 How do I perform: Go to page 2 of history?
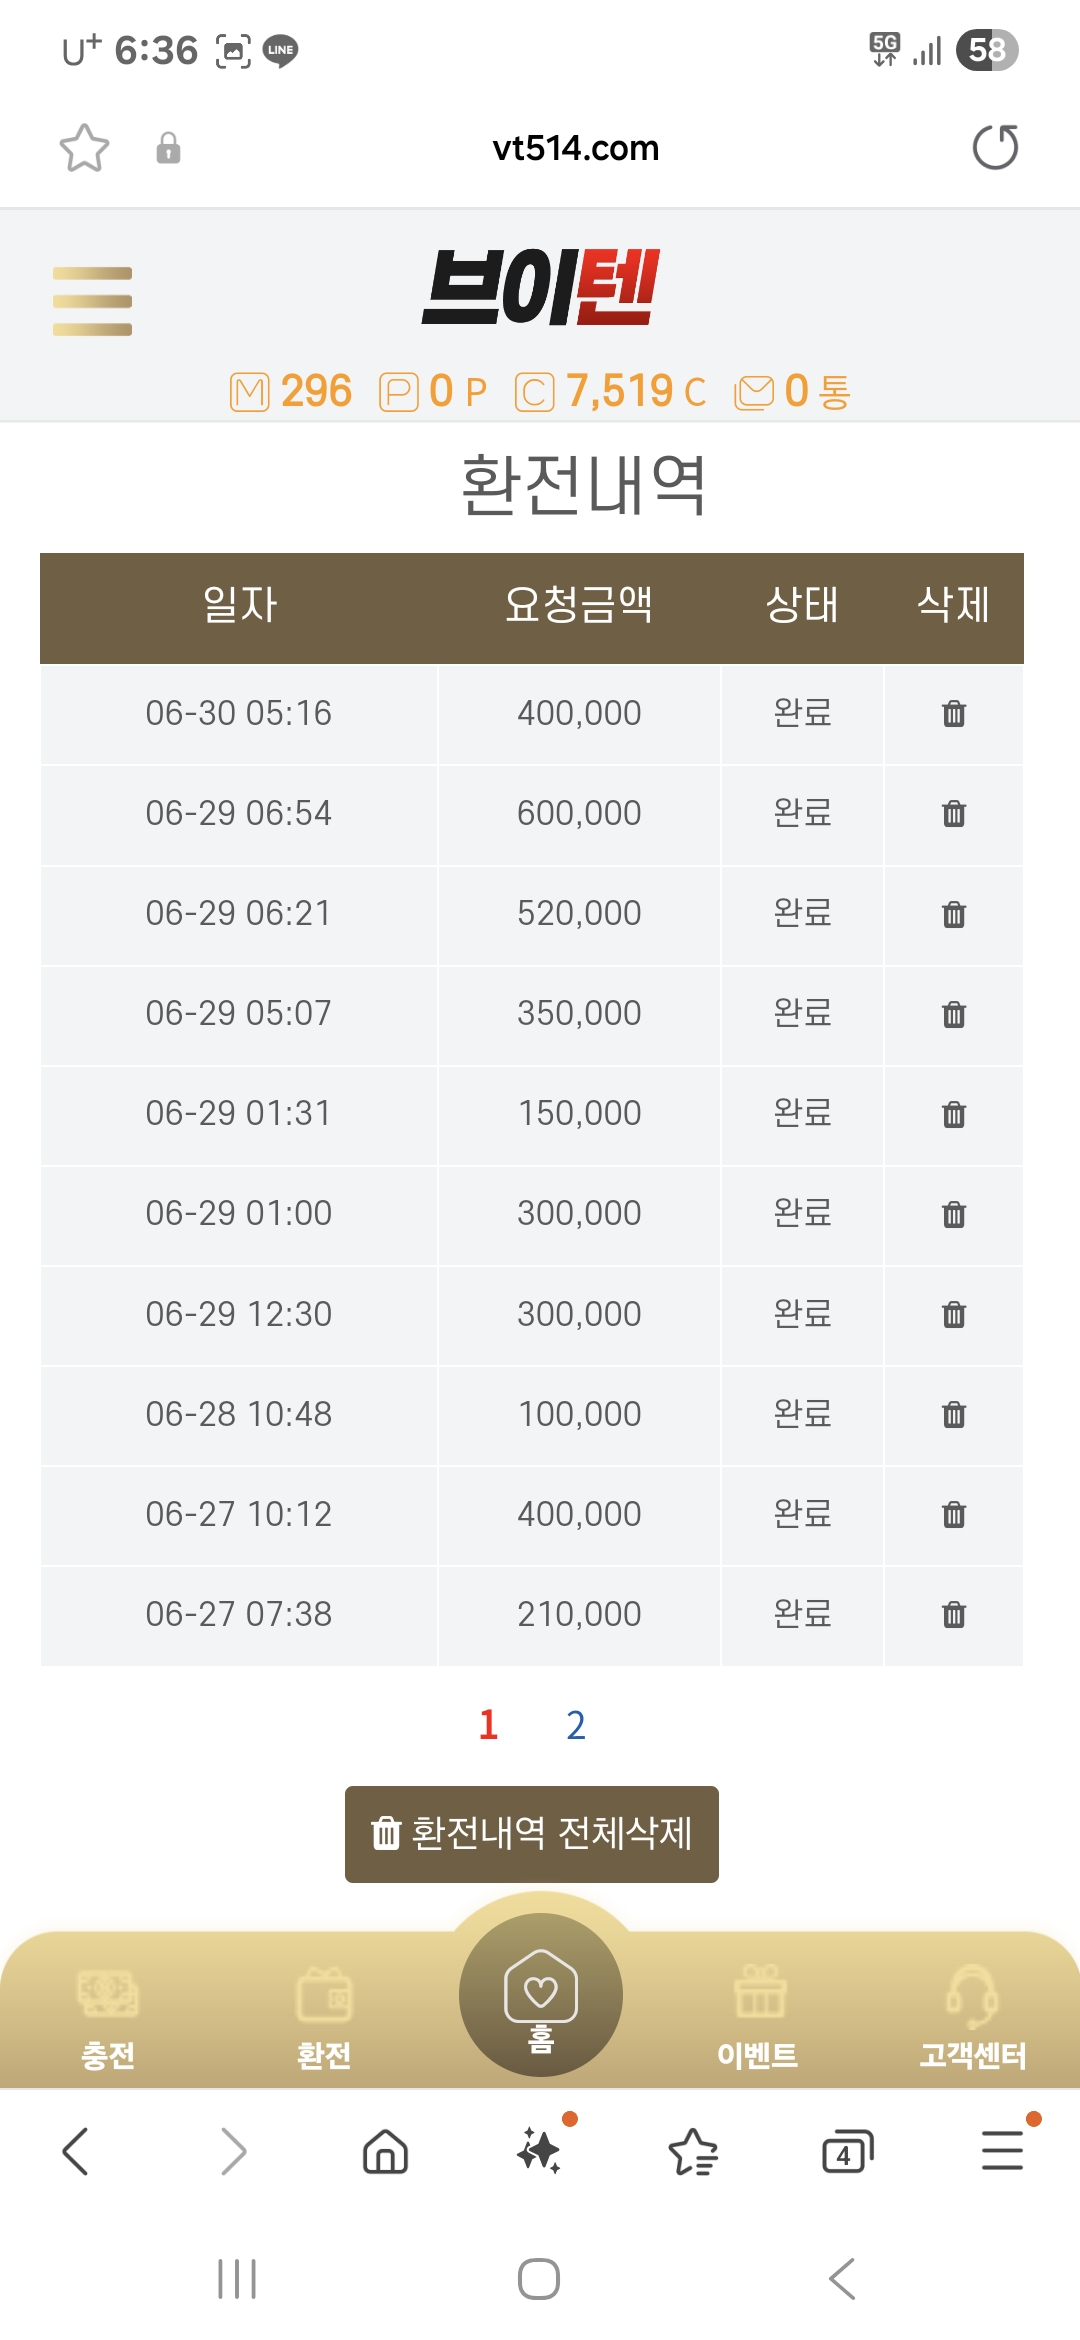pyautogui.click(x=576, y=1725)
